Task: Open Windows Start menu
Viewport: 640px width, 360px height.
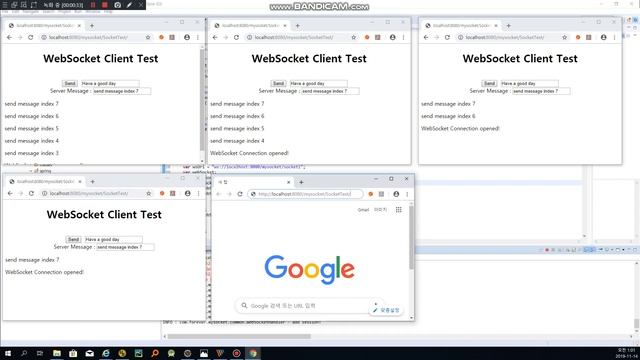Action: tap(8, 353)
